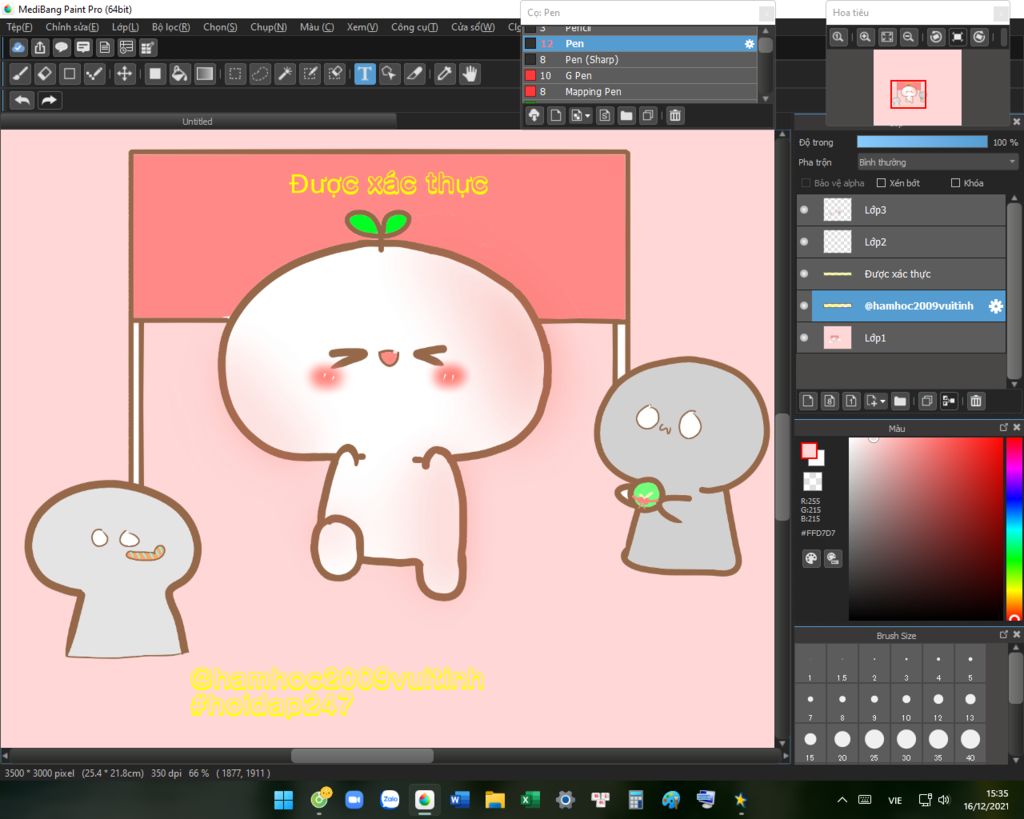Open the Tệp menu
The height and width of the screenshot is (819, 1024).
pyautogui.click(x=19, y=27)
